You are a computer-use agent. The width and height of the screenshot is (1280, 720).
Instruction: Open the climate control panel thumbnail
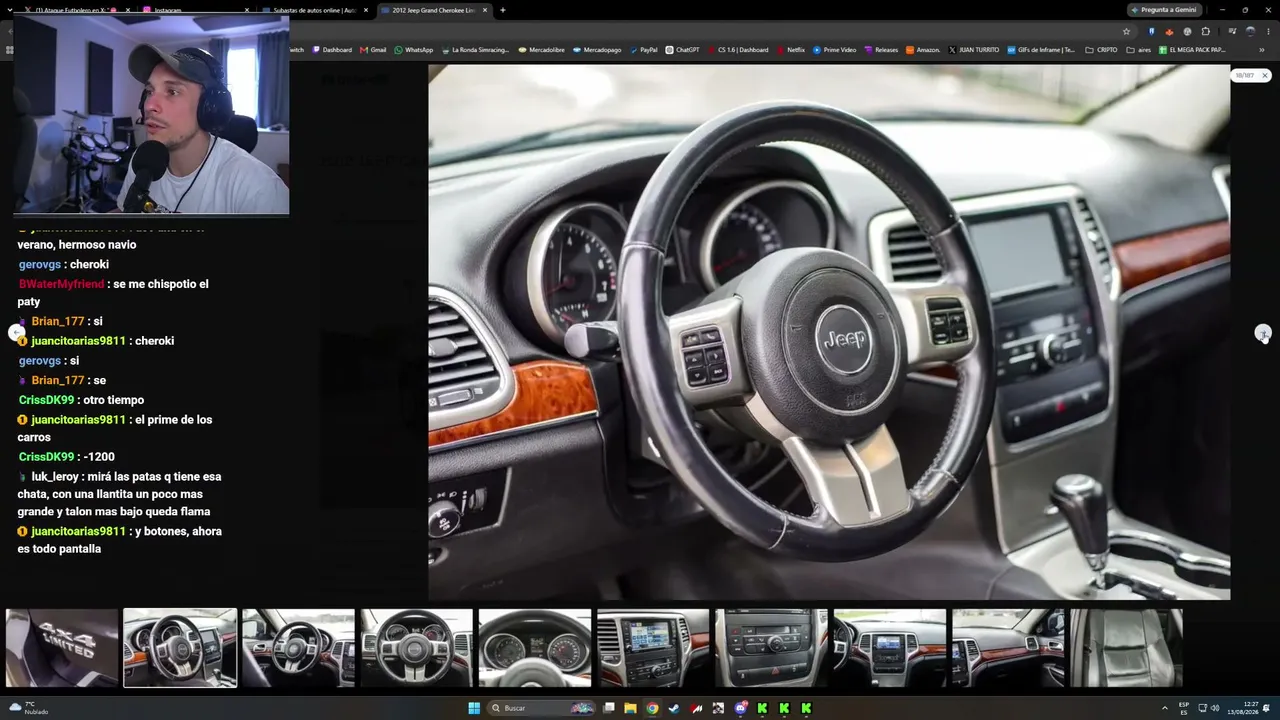(771, 648)
